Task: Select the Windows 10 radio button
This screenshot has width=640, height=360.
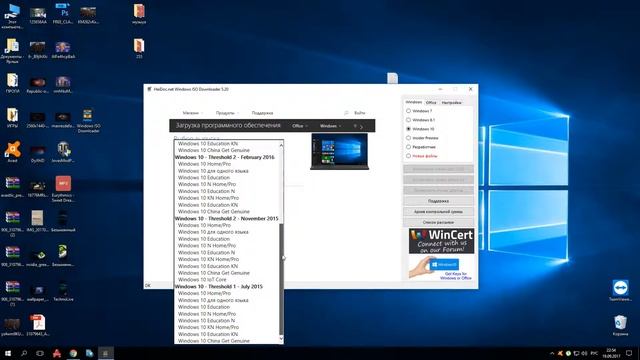Action: tap(408, 129)
